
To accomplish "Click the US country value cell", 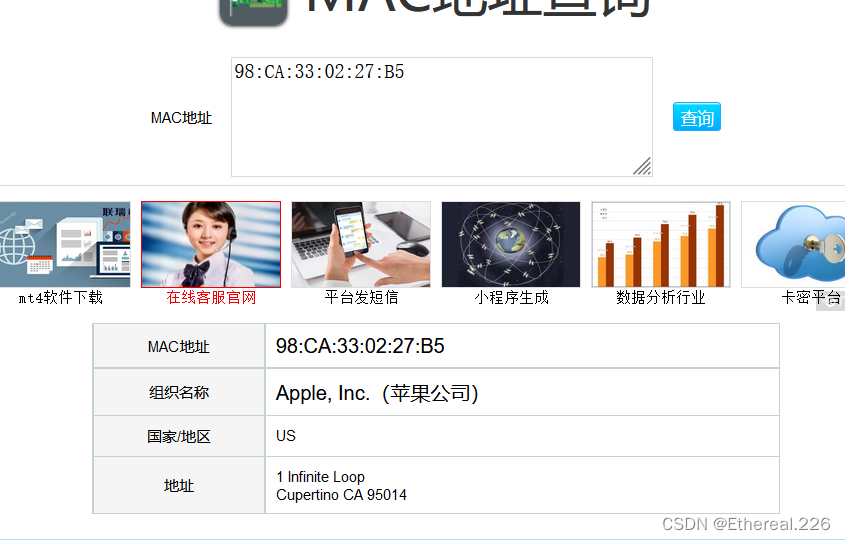I will [522, 436].
